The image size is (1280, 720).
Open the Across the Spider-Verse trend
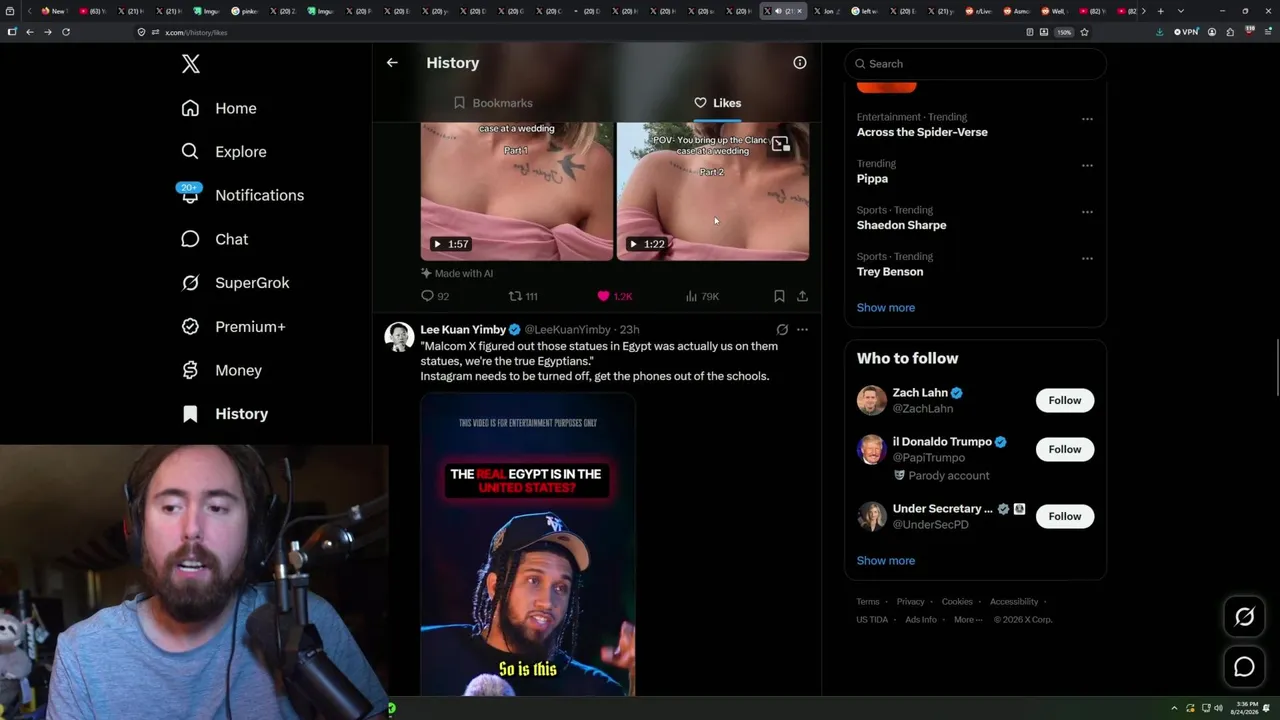[x=922, y=132]
